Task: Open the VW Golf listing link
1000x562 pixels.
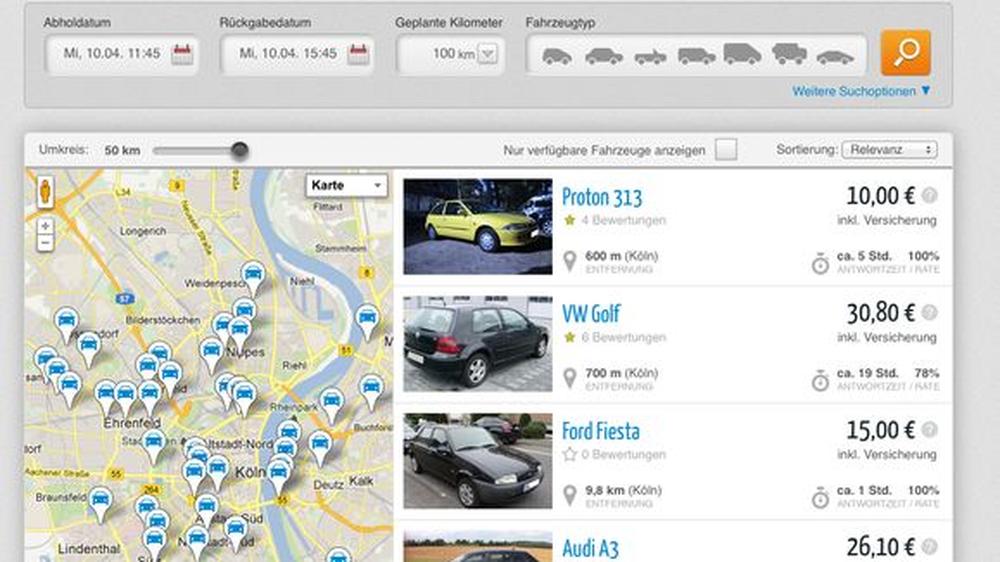Action: pyautogui.click(x=591, y=314)
